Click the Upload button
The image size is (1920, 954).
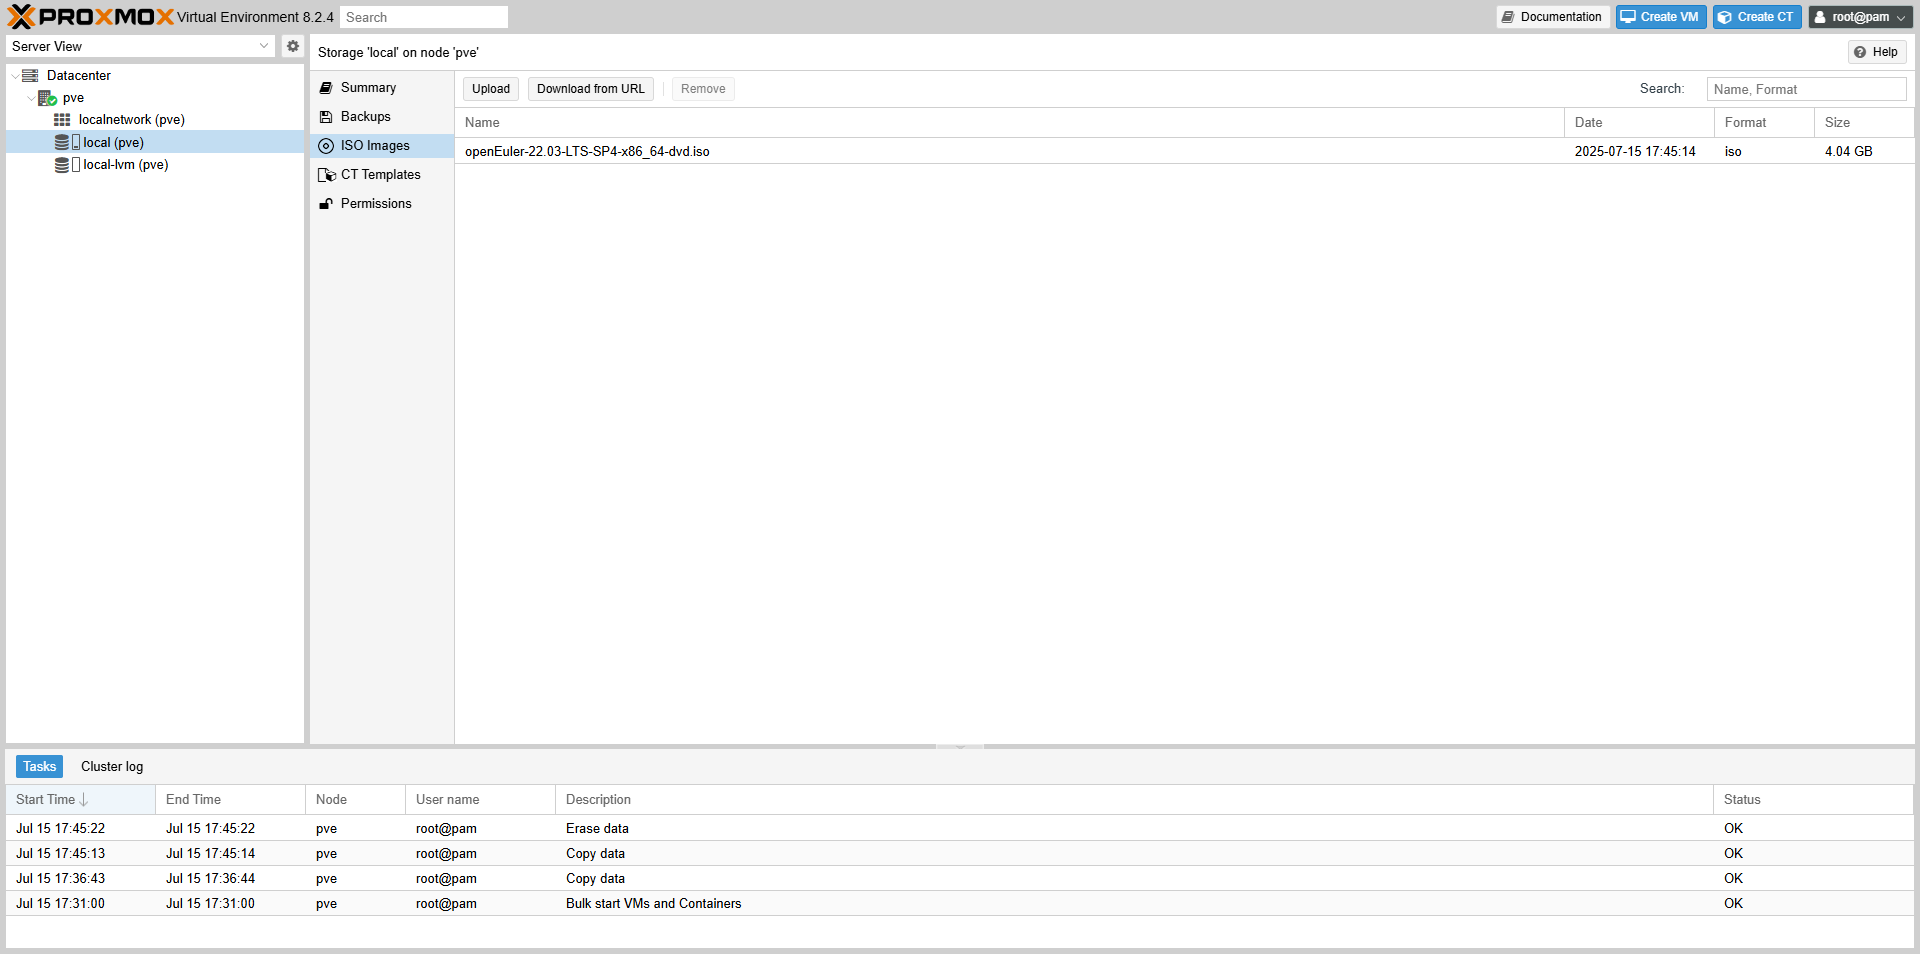491,89
